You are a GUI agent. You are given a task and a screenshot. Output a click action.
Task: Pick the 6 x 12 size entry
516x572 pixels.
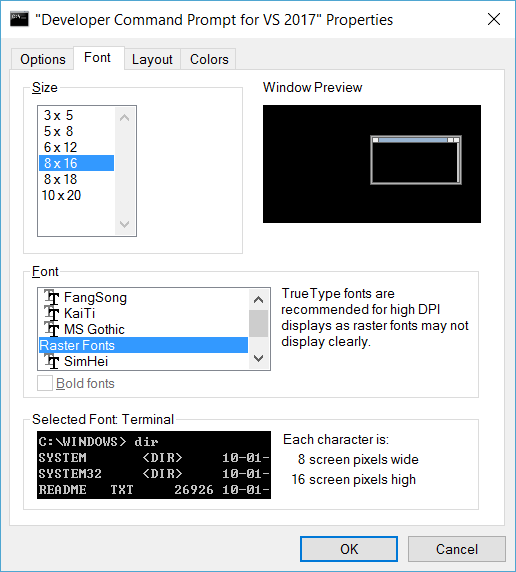(76, 147)
